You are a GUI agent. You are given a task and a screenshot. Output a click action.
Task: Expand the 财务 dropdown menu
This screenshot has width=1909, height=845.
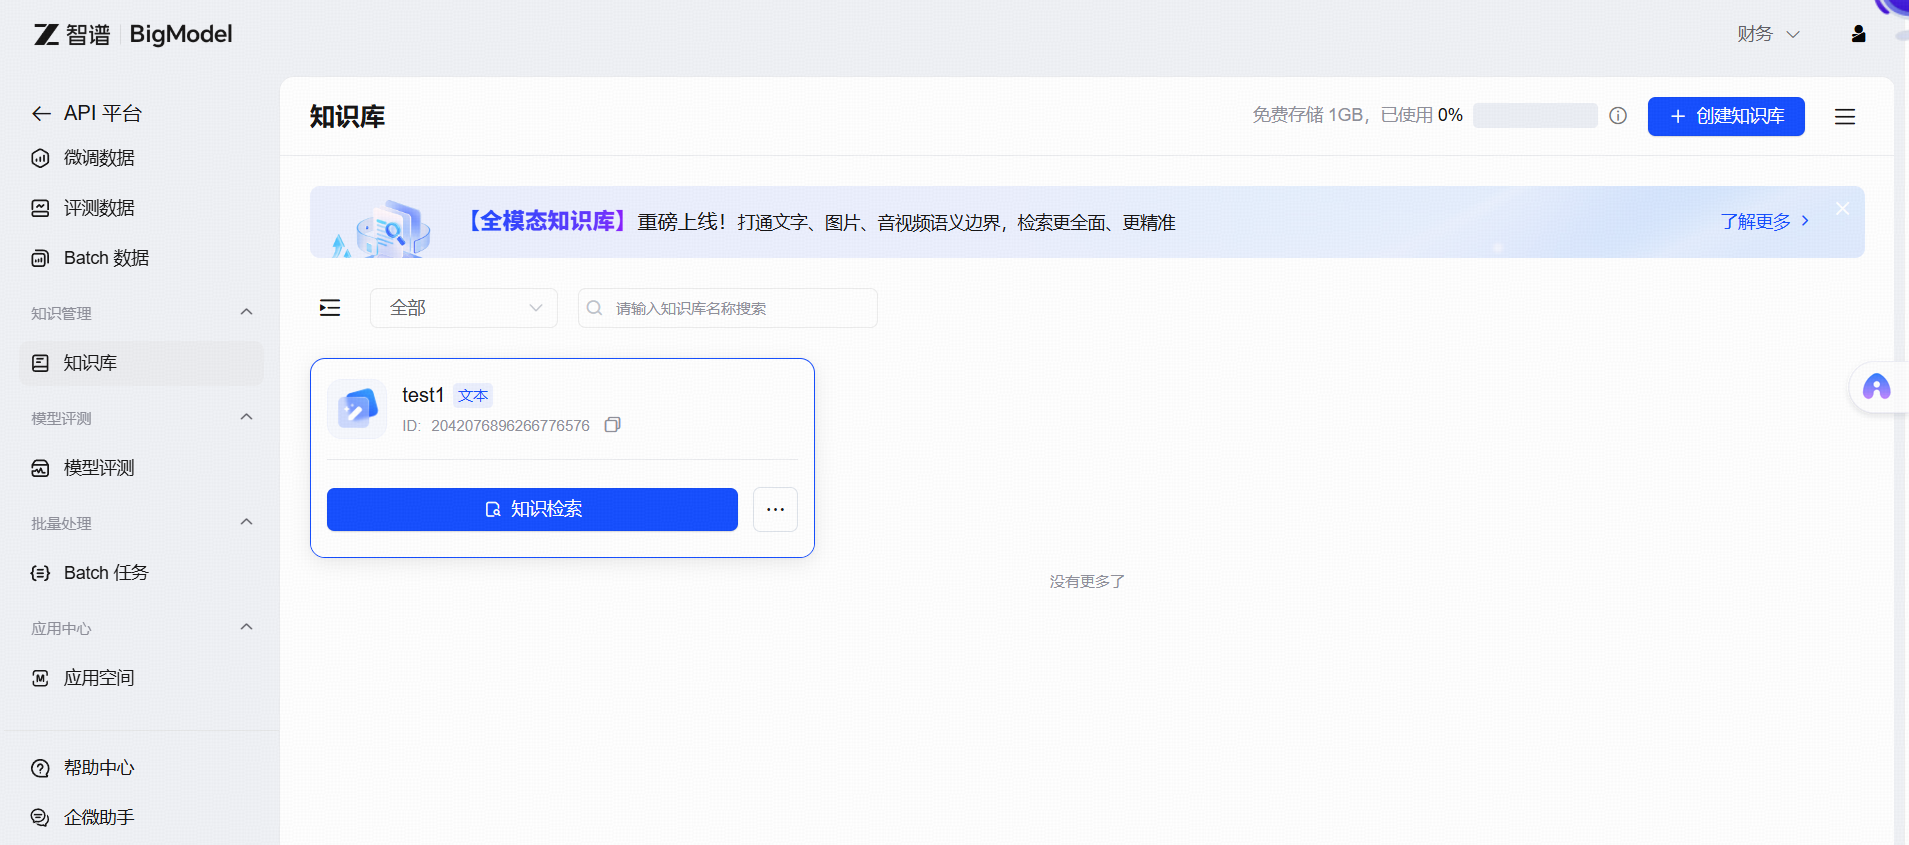coord(1768,34)
